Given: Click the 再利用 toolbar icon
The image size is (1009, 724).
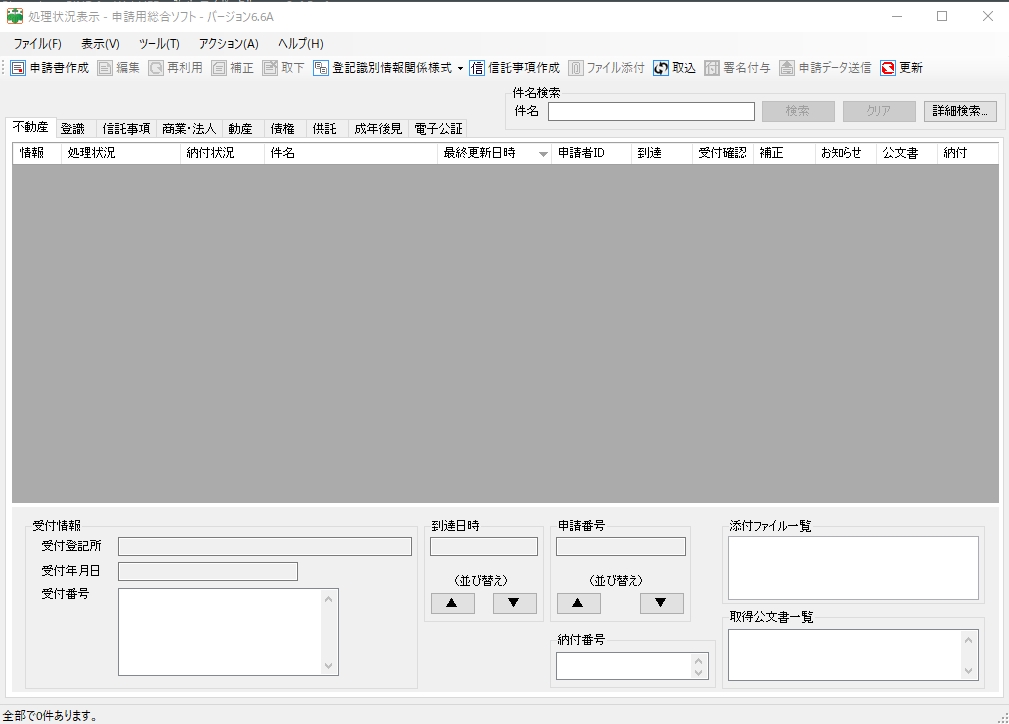Looking at the screenshot, I should 156,68.
